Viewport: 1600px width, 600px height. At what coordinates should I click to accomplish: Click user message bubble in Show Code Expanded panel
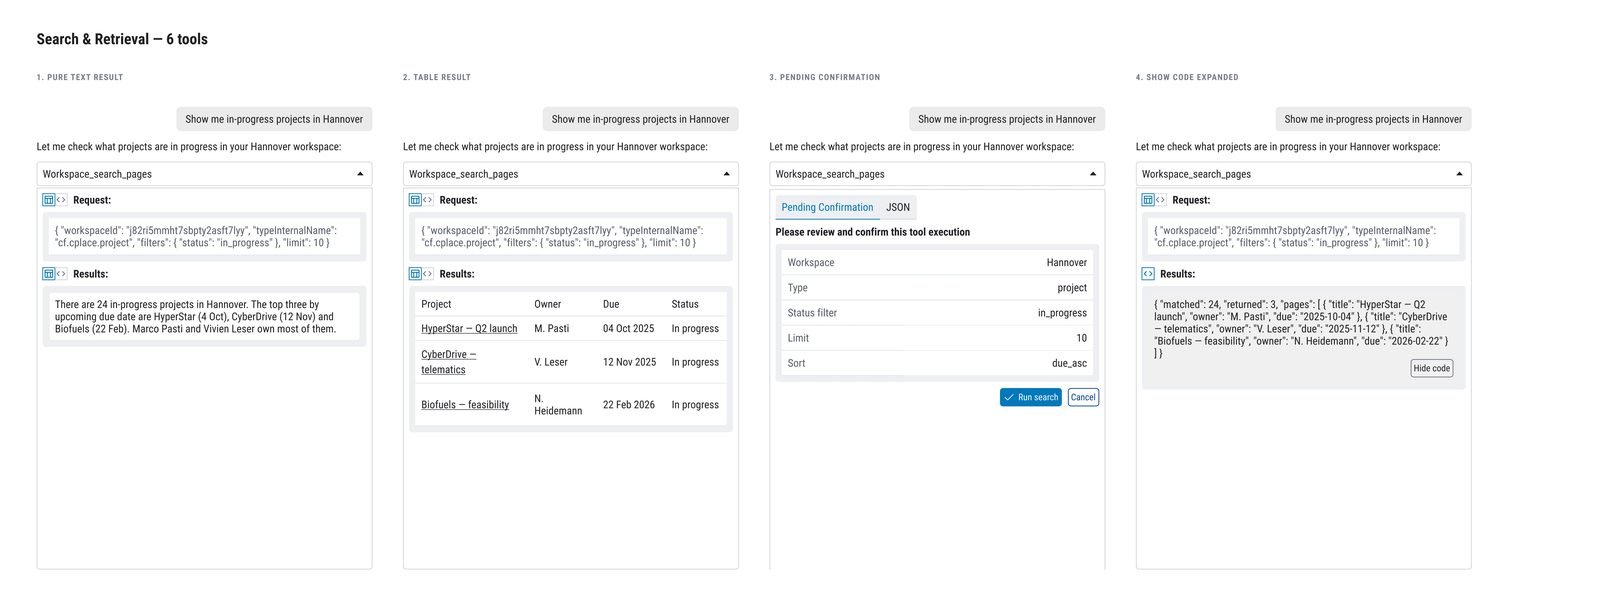[x=1374, y=119]
